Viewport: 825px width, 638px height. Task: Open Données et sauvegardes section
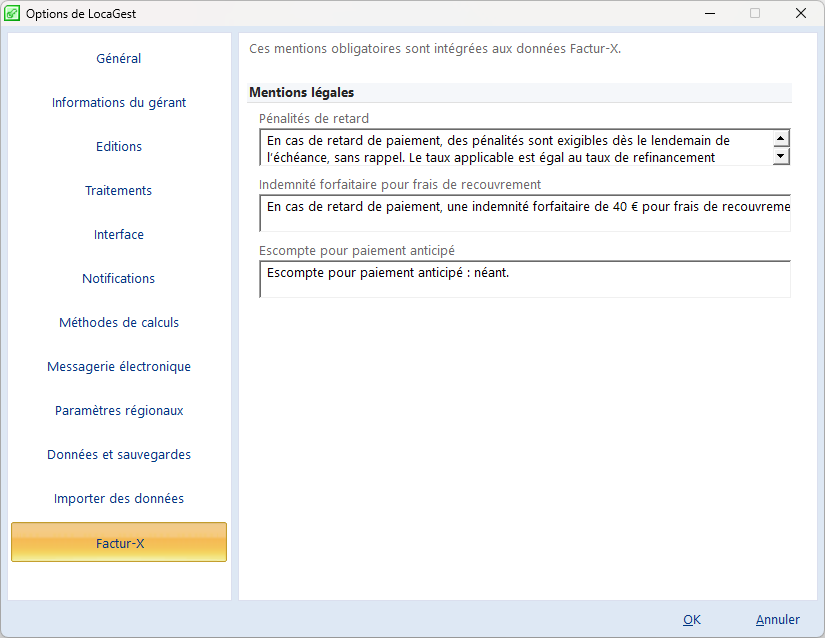click(x=118, y=454)
